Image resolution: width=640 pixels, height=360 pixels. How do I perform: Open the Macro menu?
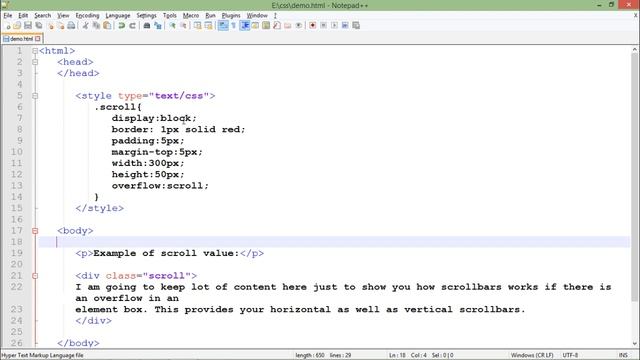point(191,16)
